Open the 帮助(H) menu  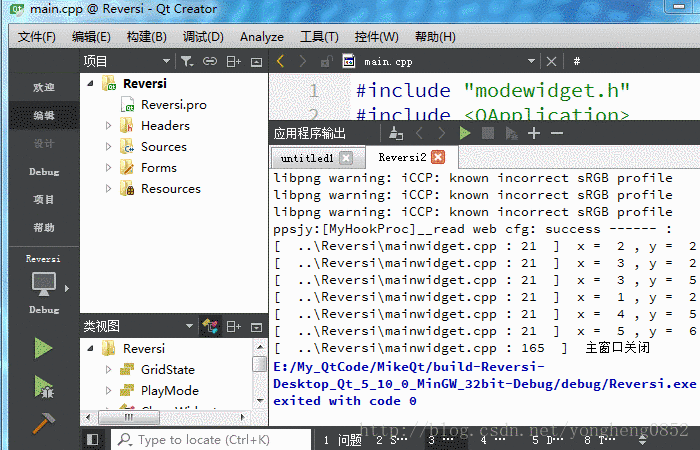coord(435,37)
